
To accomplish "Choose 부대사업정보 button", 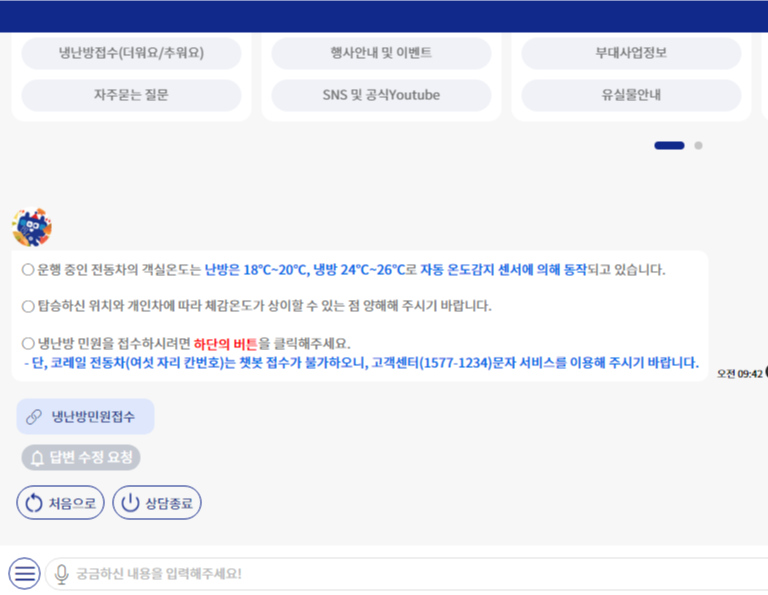I will (x=631, y=53).
